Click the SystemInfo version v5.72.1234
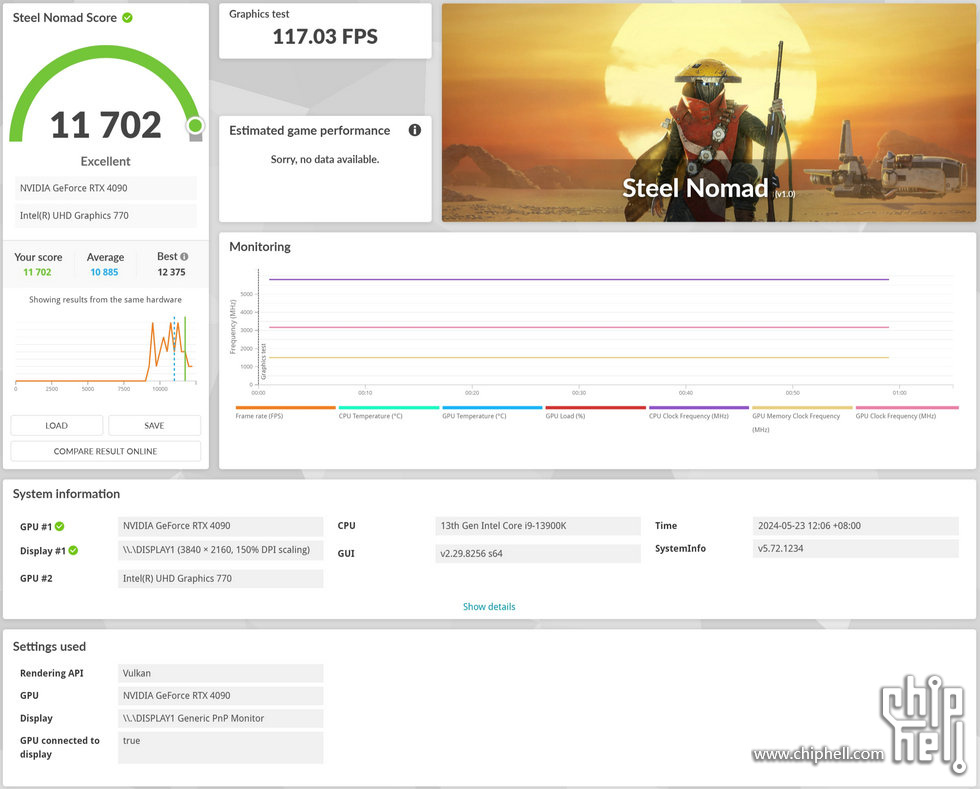The width and height of the screenshot is (980, 789). pos(856,548)
